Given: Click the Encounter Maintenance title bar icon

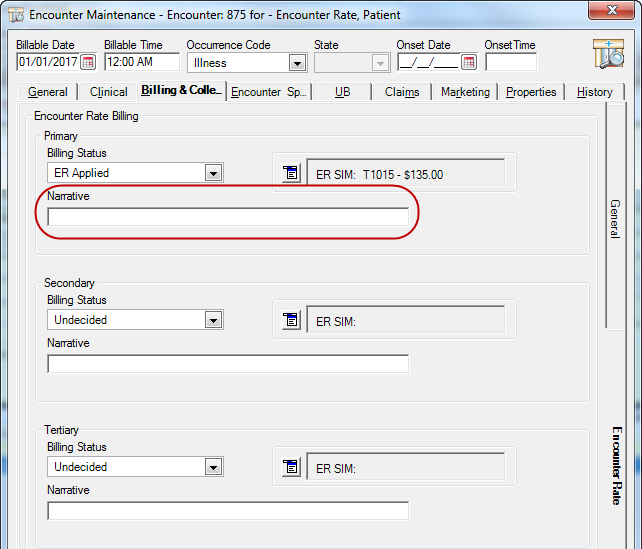Looking at the screenshot, I should (x=16, y=15).
